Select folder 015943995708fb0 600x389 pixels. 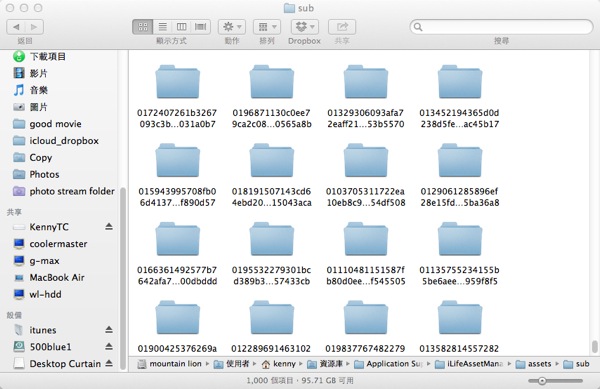coord(178,161)
